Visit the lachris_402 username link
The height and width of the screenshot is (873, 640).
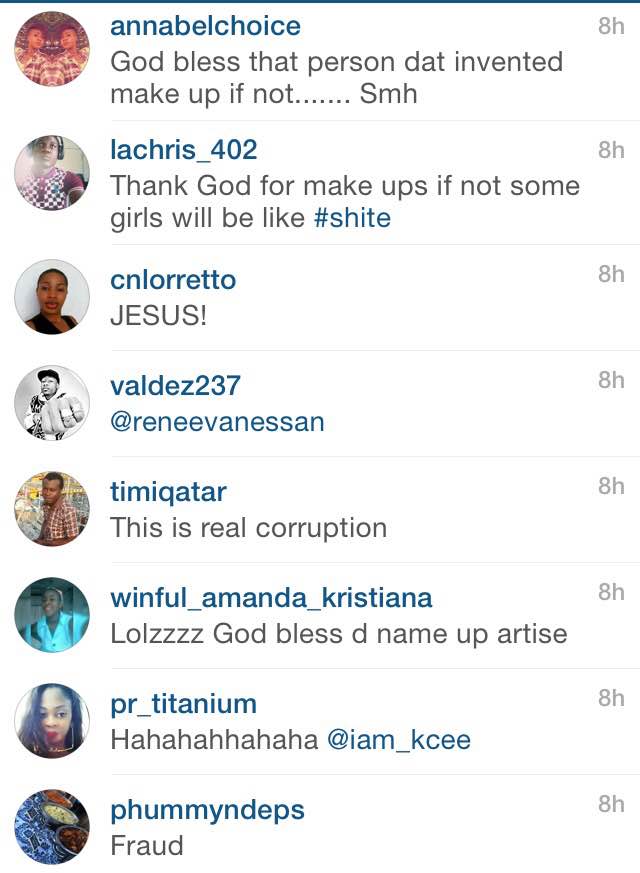click(x=184, y=150)
